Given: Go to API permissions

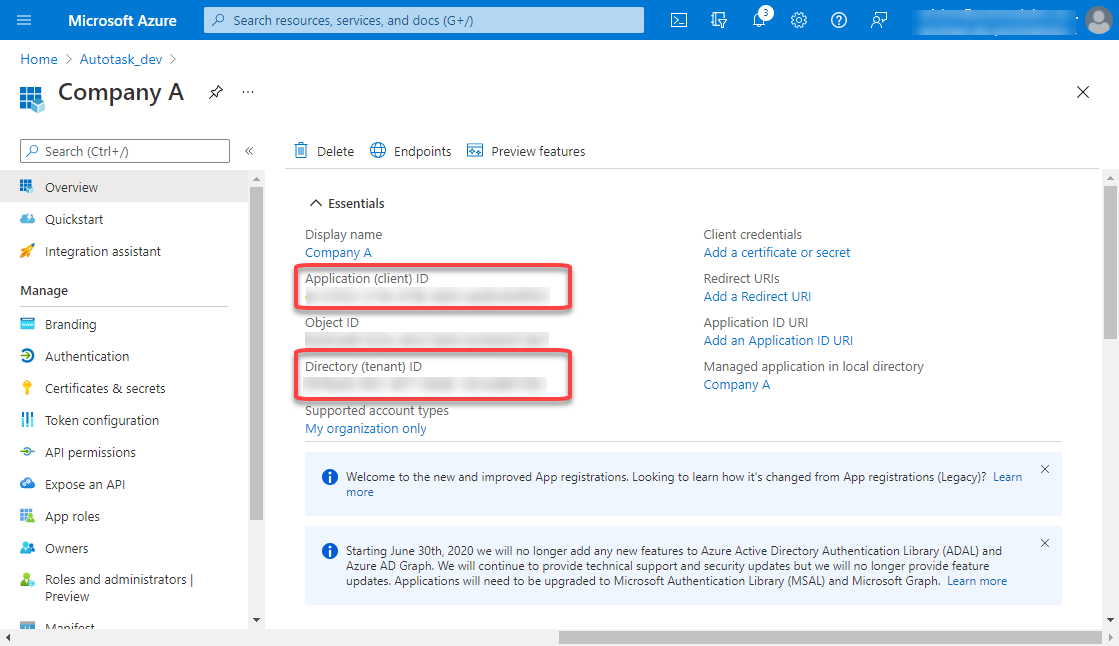Looking at the screenshot, I should click(x=90, y=452).
